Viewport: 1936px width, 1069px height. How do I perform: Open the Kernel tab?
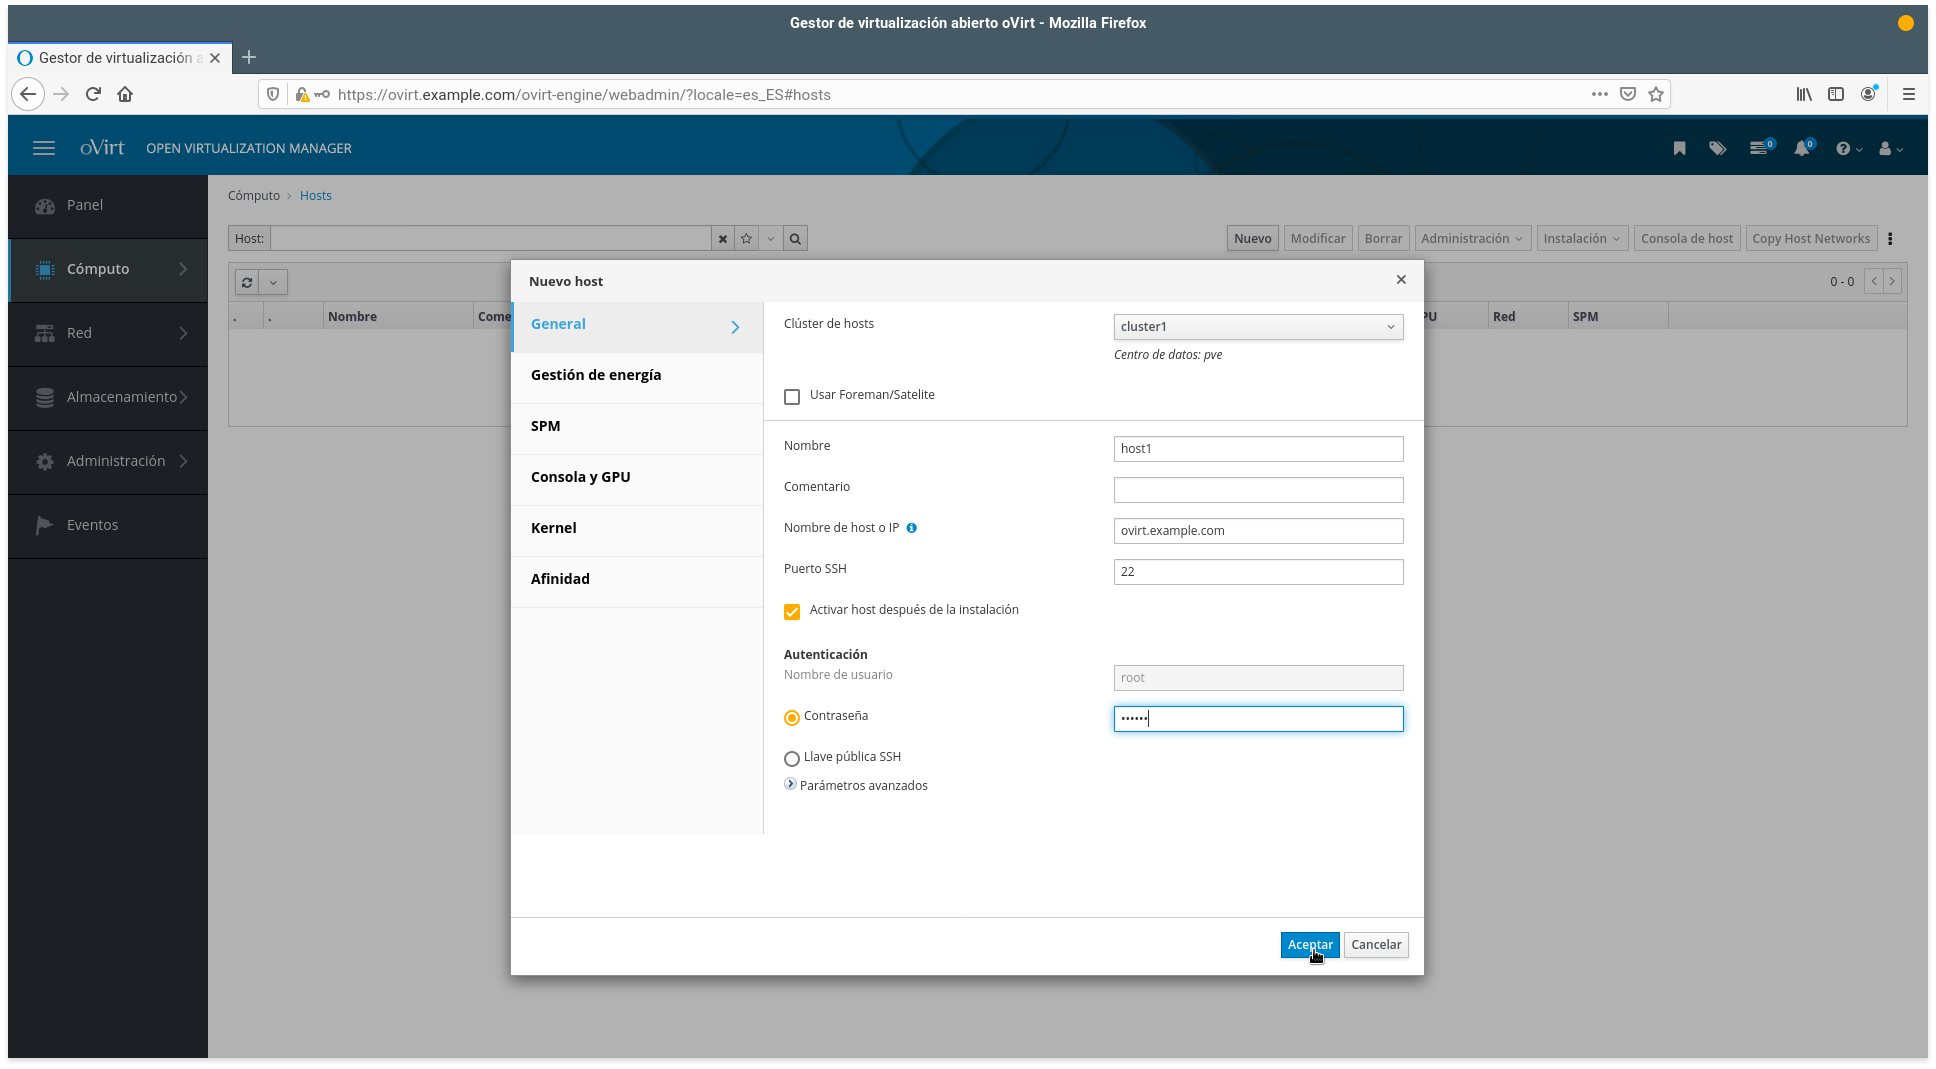(554, 528)
